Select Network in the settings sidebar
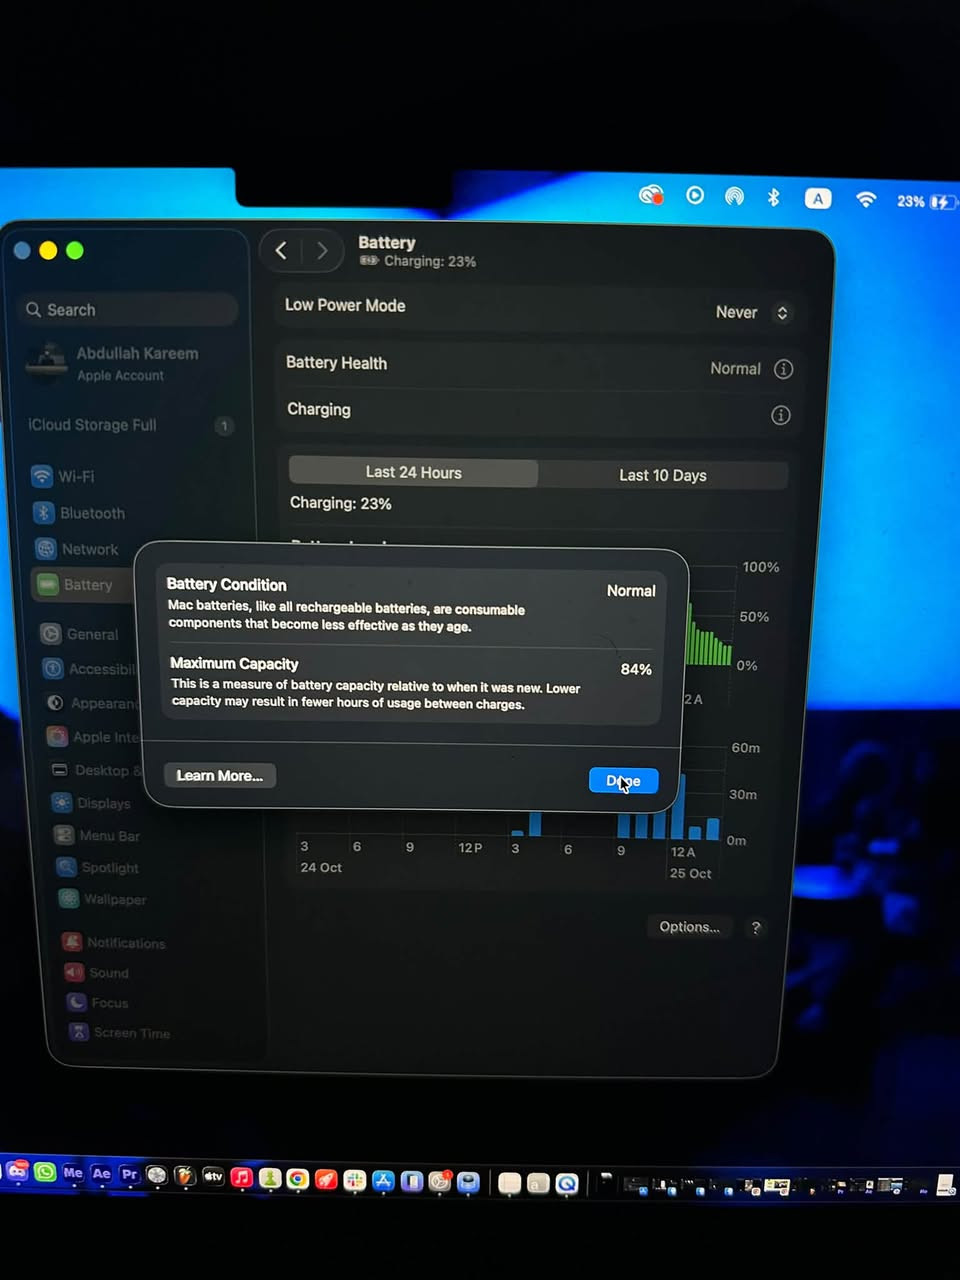Image resolution: width=960 pixels, height=1280 pixels. 76,549
